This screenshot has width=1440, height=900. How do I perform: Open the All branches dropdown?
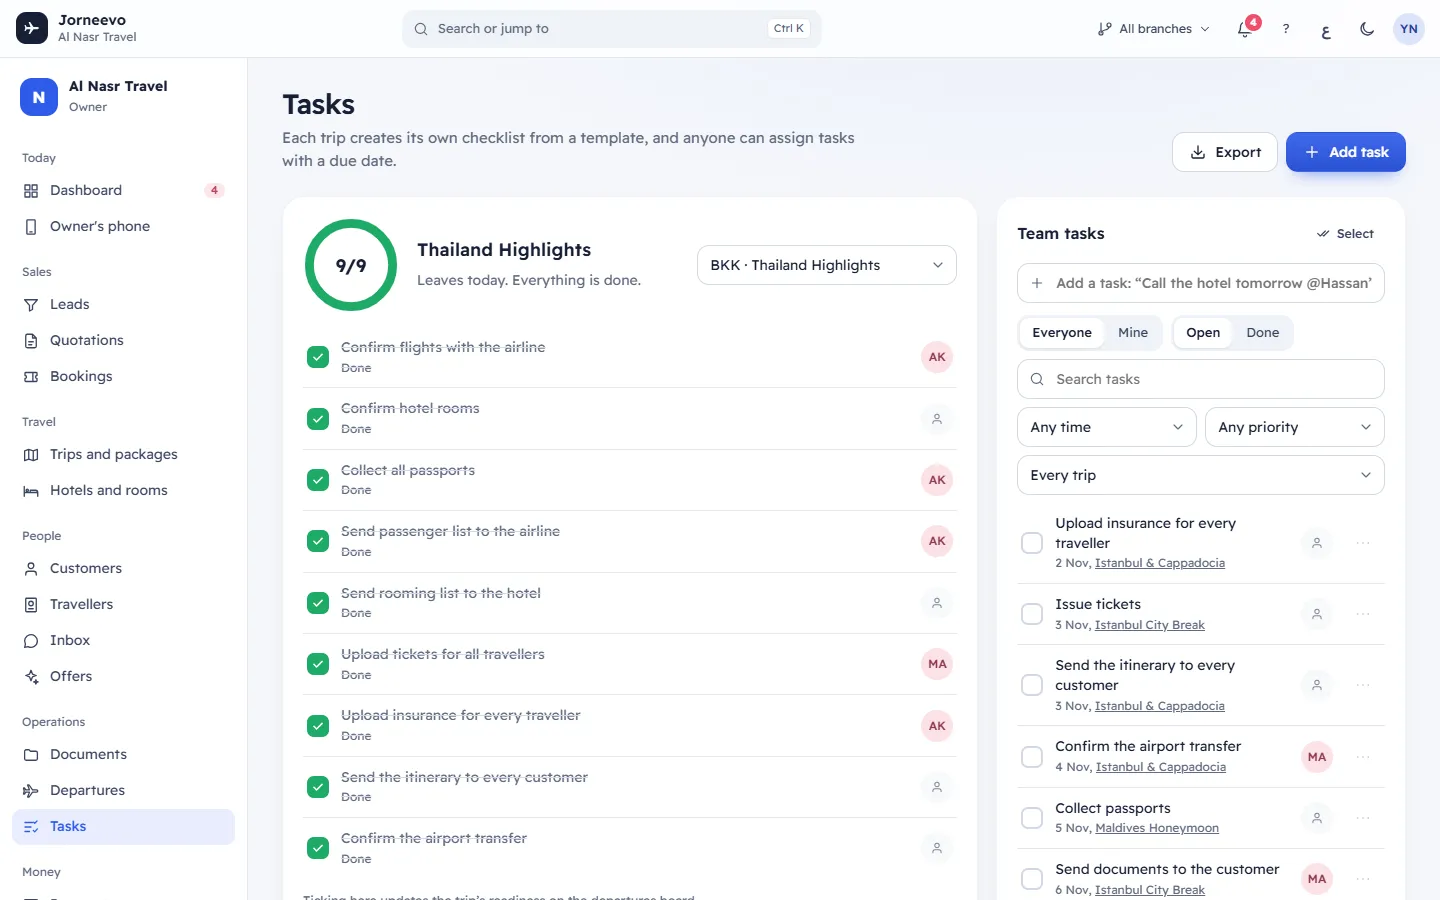point(1154,29)
